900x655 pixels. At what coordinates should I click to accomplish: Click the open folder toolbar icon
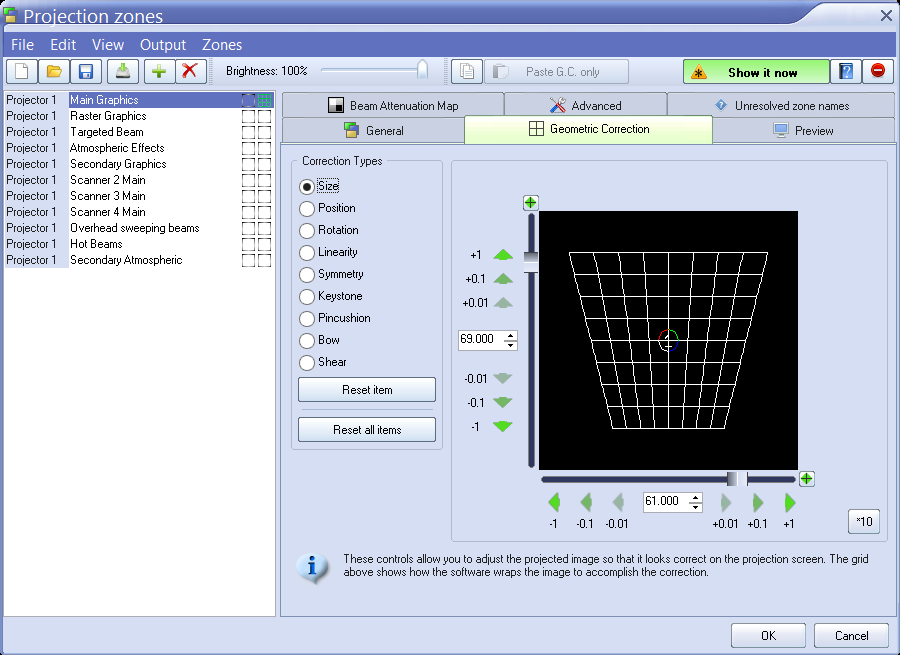point(54,71)
